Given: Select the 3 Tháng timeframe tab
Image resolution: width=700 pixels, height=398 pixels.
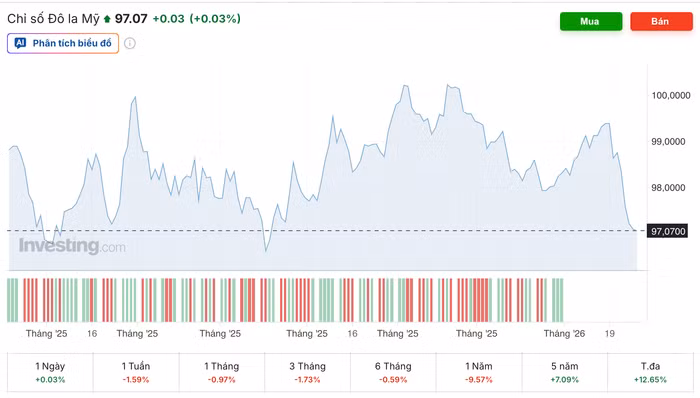Looking at the screenshot, I should click(x=307, y=372).
